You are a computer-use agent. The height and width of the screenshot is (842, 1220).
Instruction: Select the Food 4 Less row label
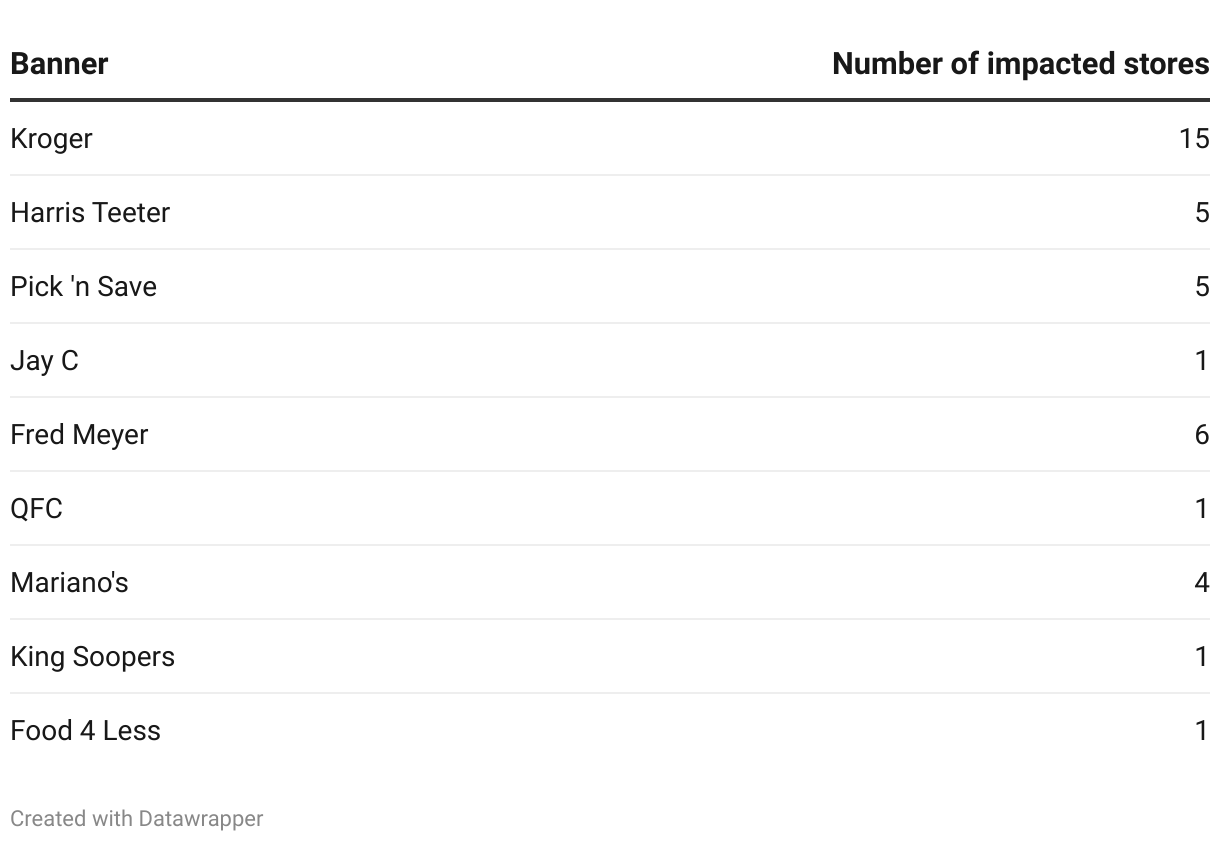[85, 730]
